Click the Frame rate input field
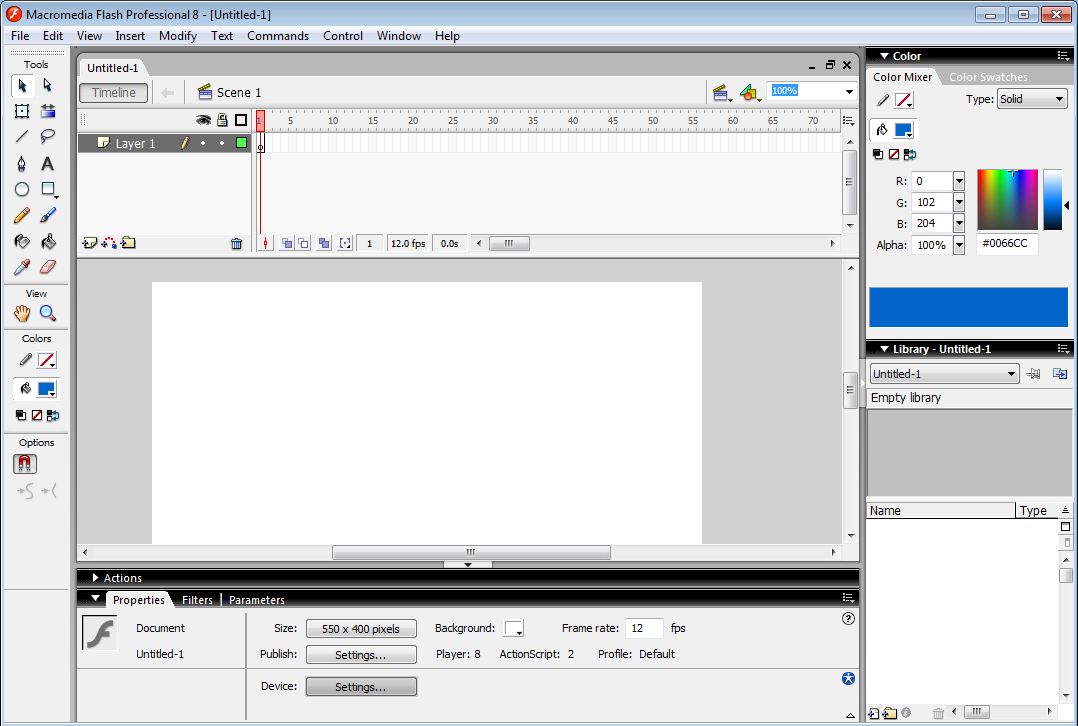The height and width of the screenshot is (726, 1078). (x=644, y=628)
